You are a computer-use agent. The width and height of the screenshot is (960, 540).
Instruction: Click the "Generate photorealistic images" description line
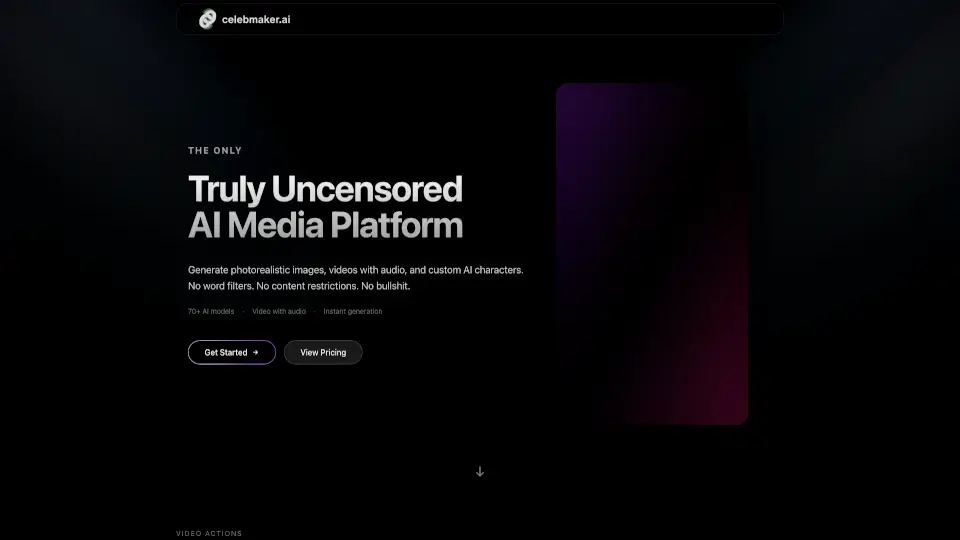click(x=355, y=270)
